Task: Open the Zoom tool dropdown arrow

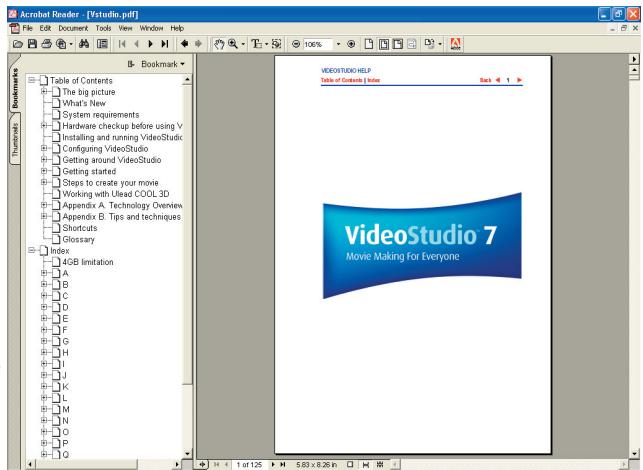Action: point(243,44)
